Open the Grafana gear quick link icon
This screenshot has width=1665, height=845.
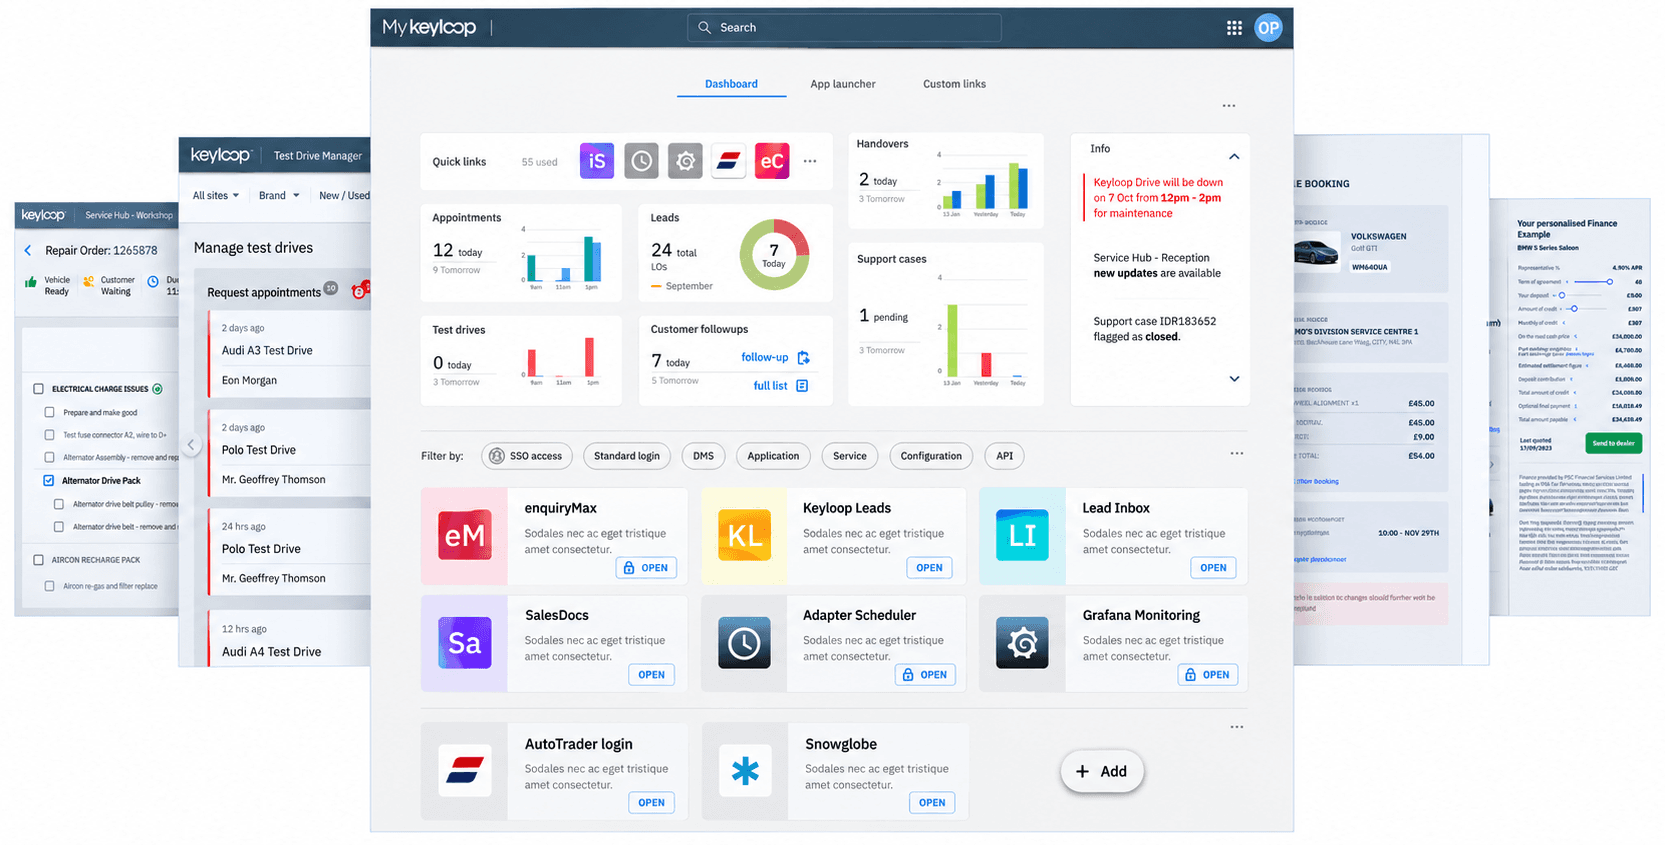pos(685,161)
